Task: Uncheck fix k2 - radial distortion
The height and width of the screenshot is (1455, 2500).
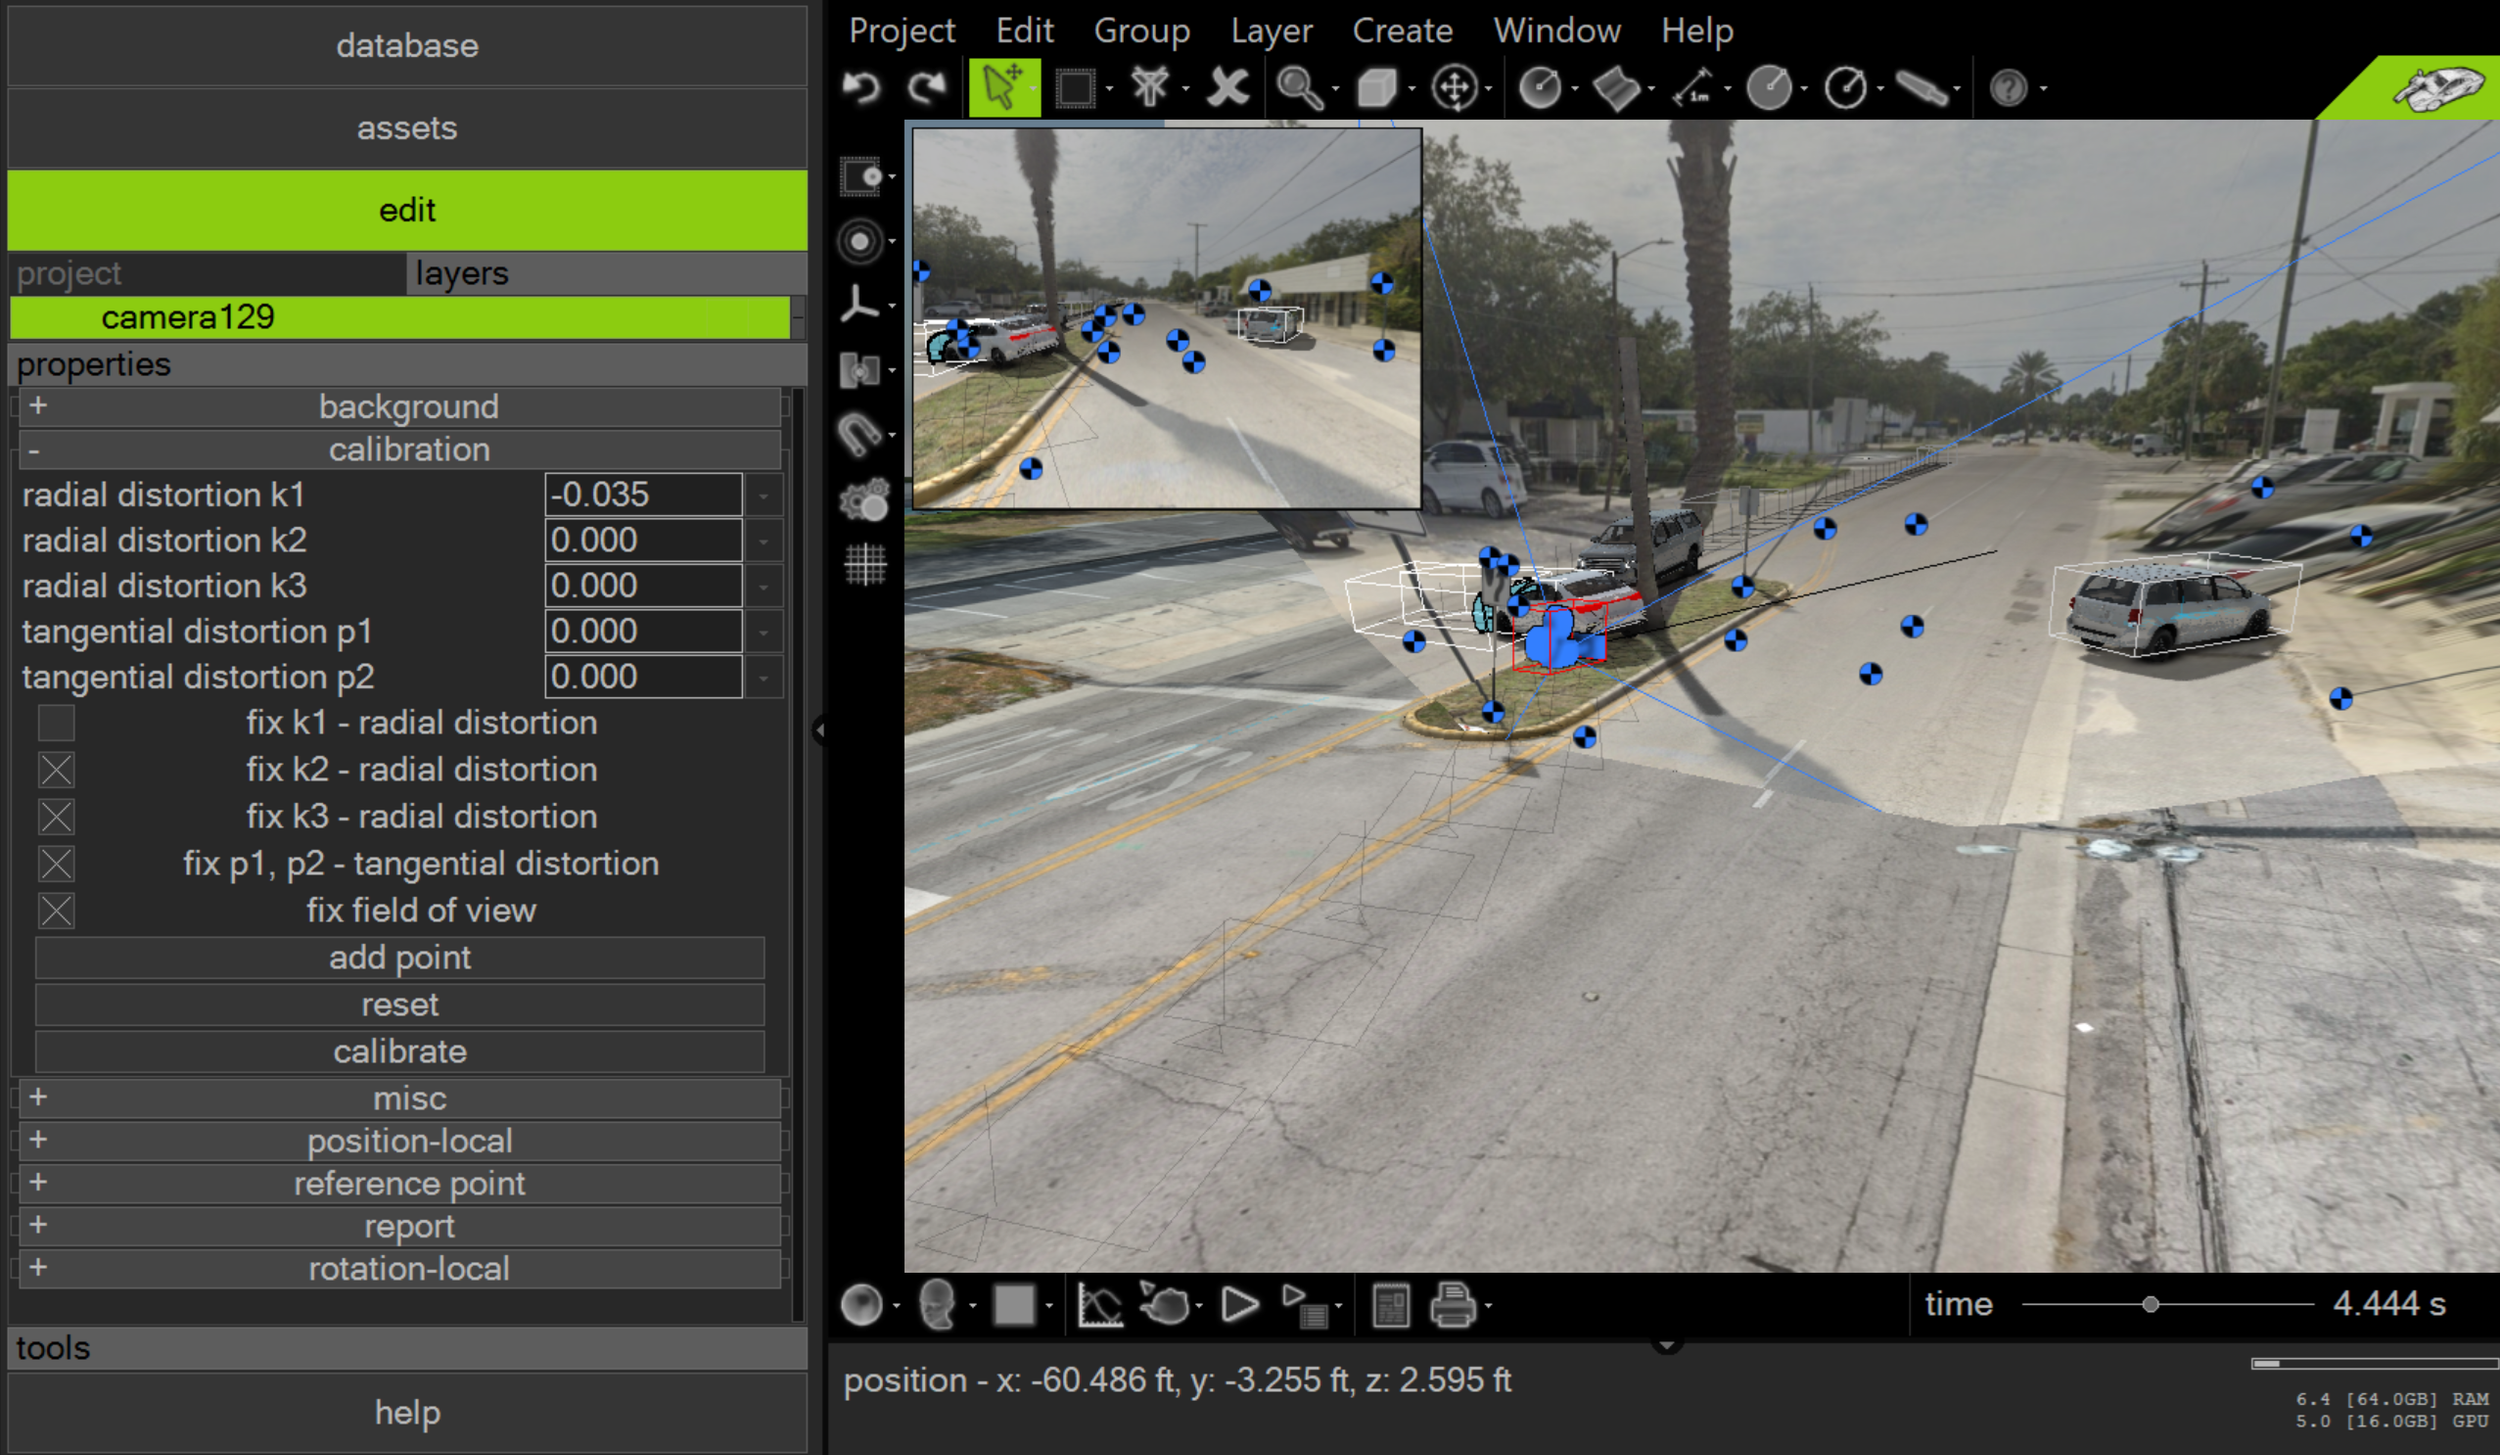Action: click(x=56, y=770)
